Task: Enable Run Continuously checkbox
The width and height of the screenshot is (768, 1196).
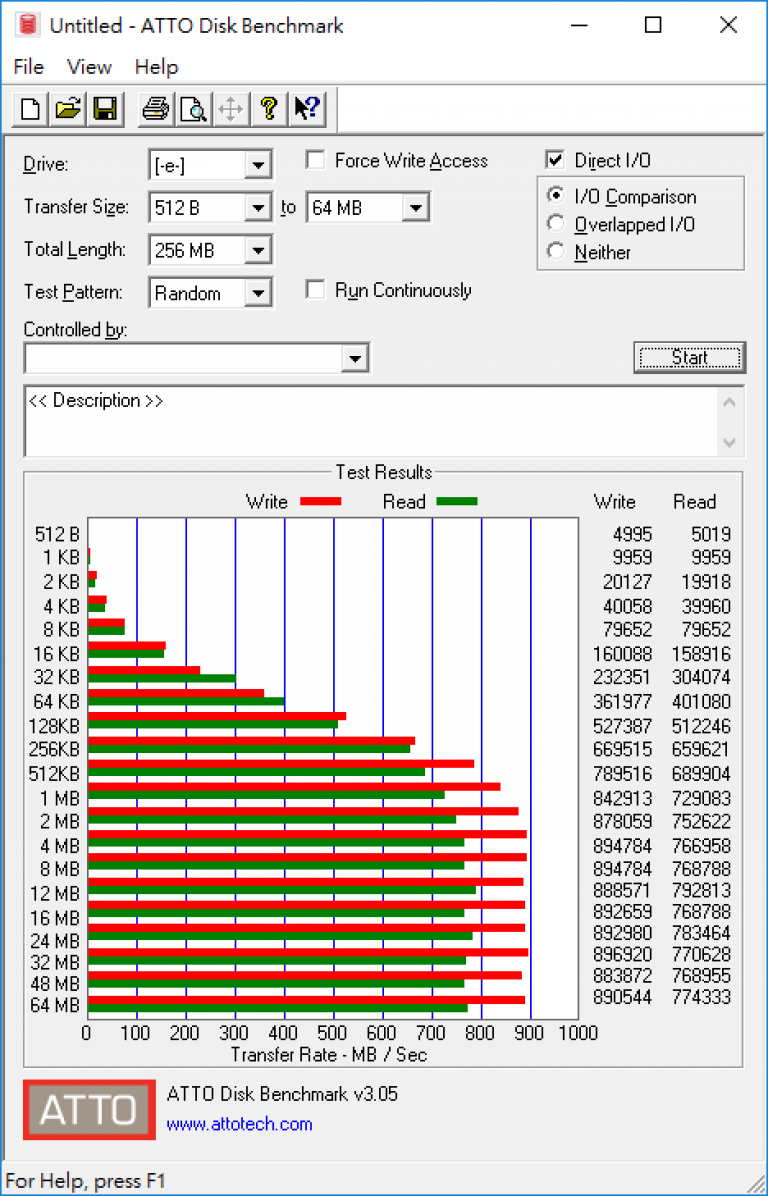Action: (315, 291)
